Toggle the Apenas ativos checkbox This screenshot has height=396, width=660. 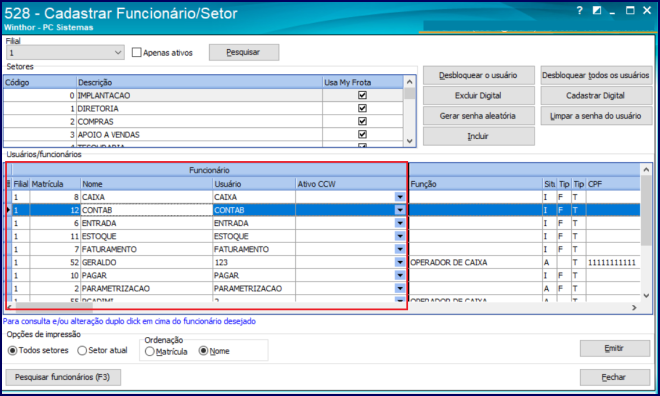pyautogui.click(x=136, y=53)
